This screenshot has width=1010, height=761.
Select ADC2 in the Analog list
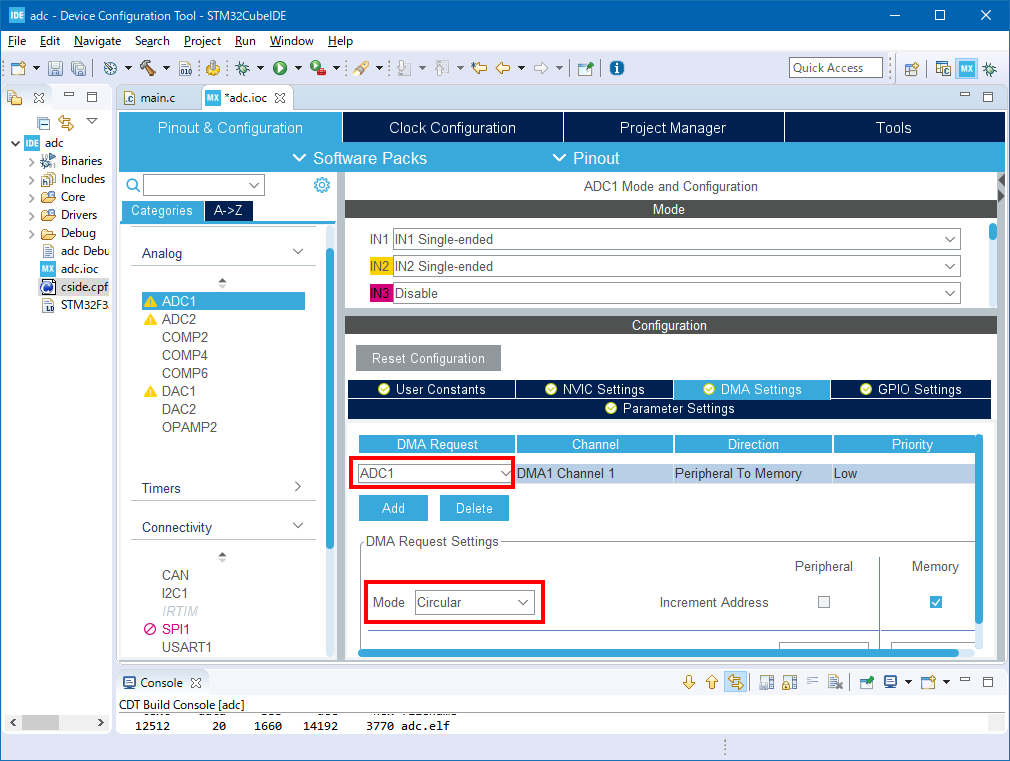178,319
